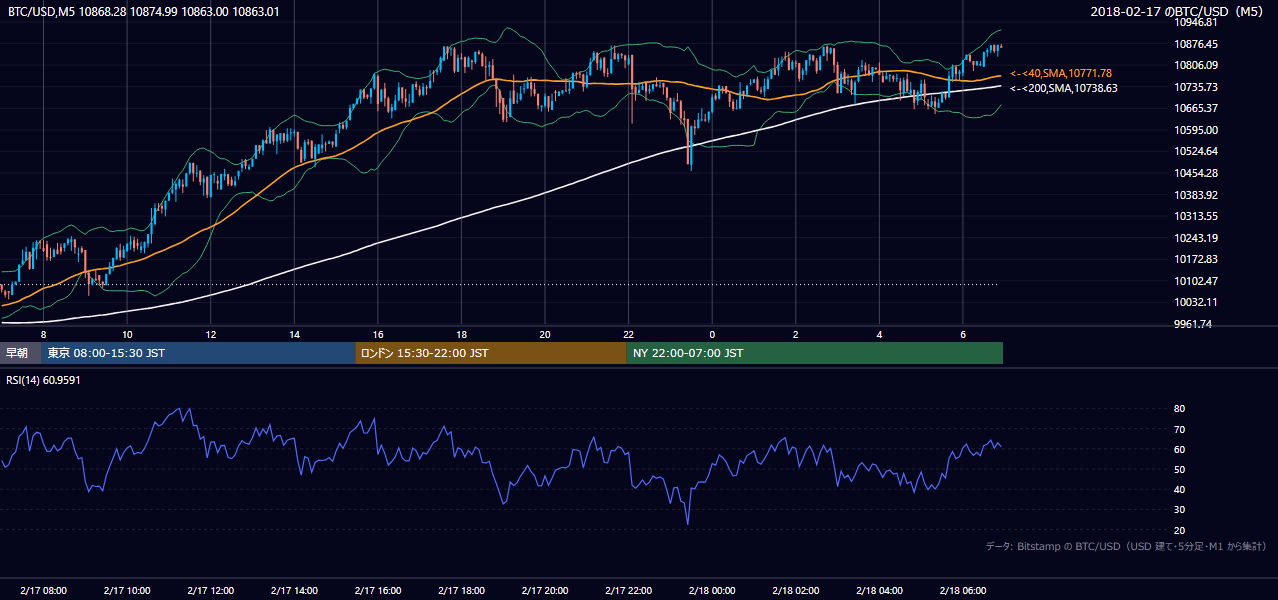This screenshot has width=1278, height=600.
Task: Select the RSI axis value 20
Action: coord(1179,530)
